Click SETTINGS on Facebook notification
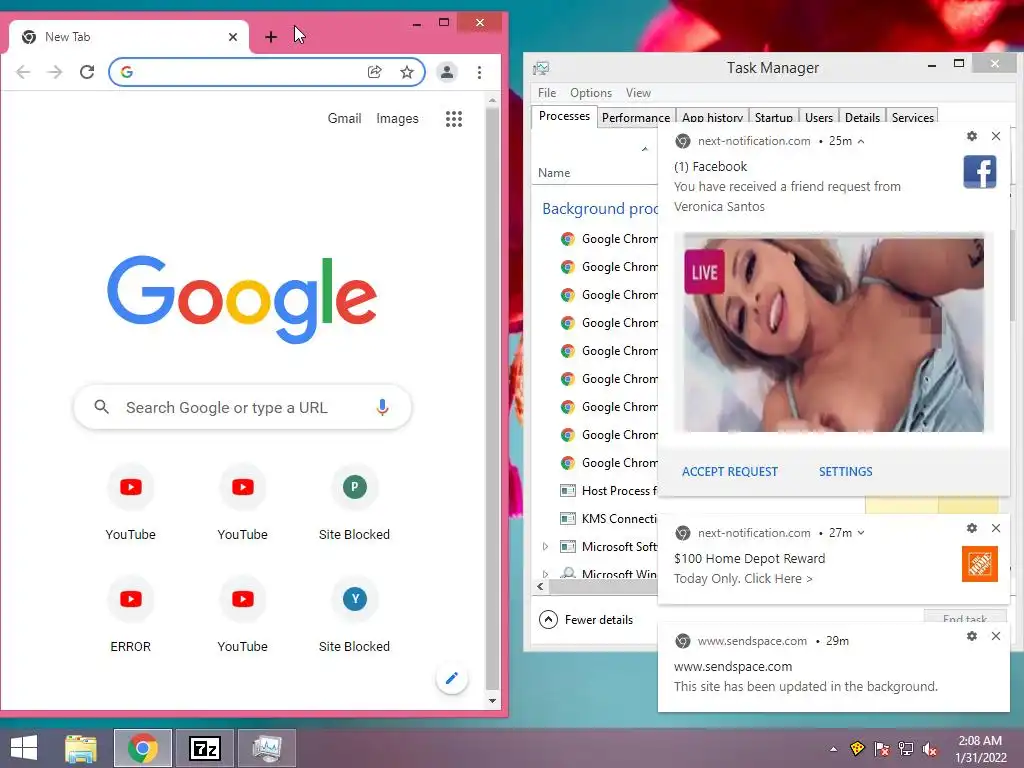The width and height of the screenshot is (1024, 768). click(846, 472)
